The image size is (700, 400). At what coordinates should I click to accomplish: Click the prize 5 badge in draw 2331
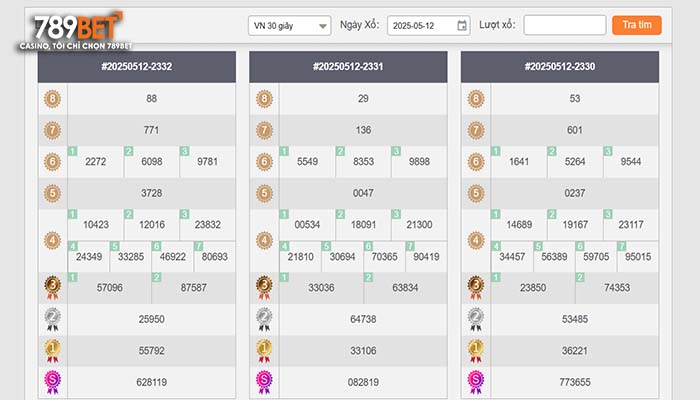click(x=264, y=193)
